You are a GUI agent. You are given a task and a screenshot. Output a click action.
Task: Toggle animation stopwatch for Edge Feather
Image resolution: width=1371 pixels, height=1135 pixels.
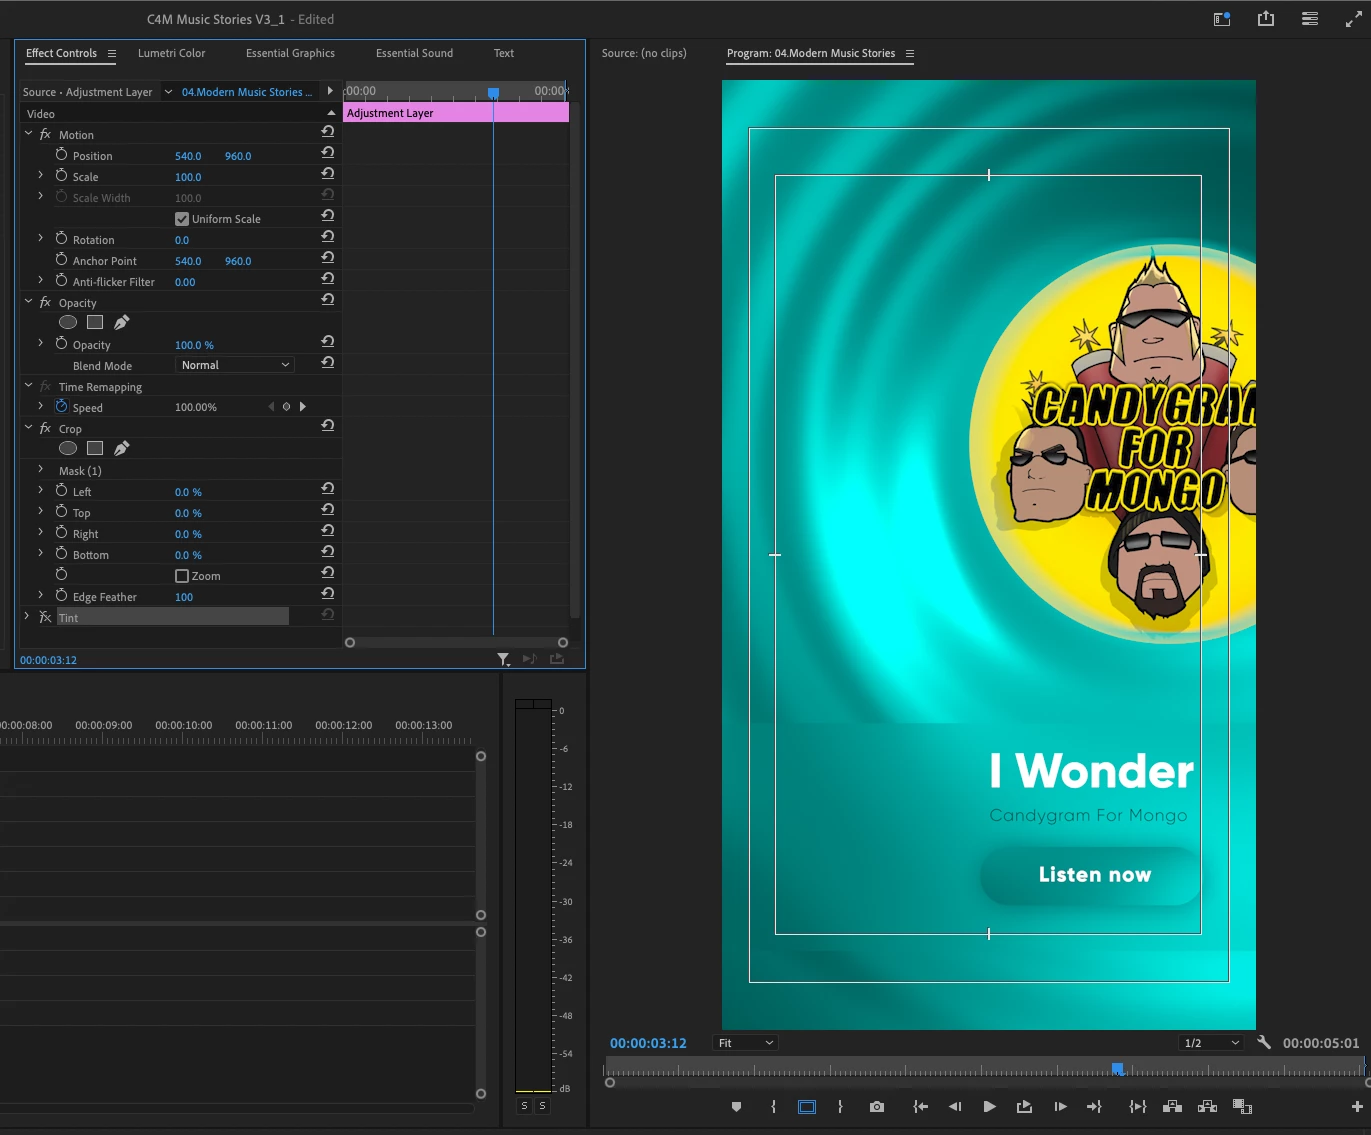(x=61, y=596)
